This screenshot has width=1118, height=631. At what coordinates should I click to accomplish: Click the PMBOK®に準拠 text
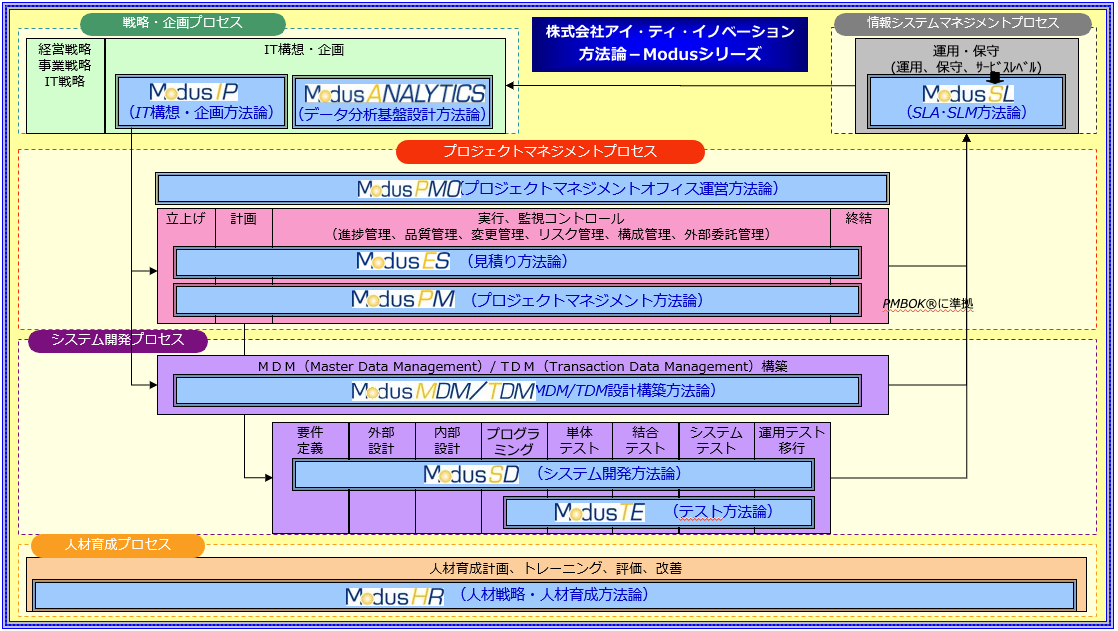[927, 303]
